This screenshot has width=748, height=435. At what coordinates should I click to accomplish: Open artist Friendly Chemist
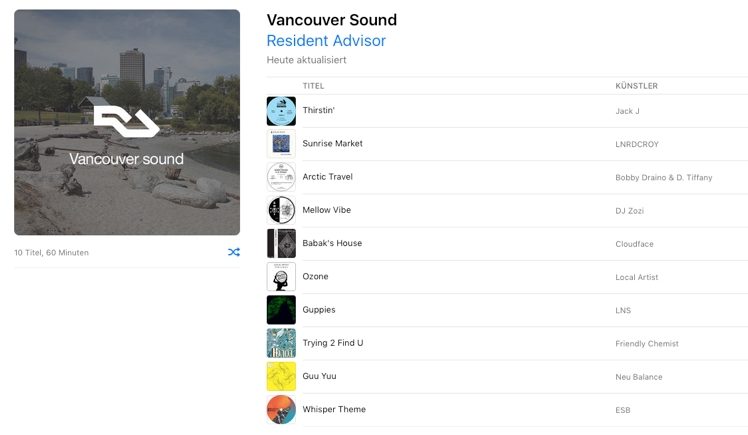[x=647, y=343]
